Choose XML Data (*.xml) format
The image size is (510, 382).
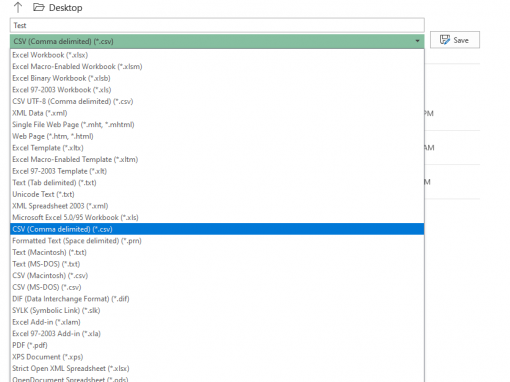pyautogui.click(x=217, y=113)
